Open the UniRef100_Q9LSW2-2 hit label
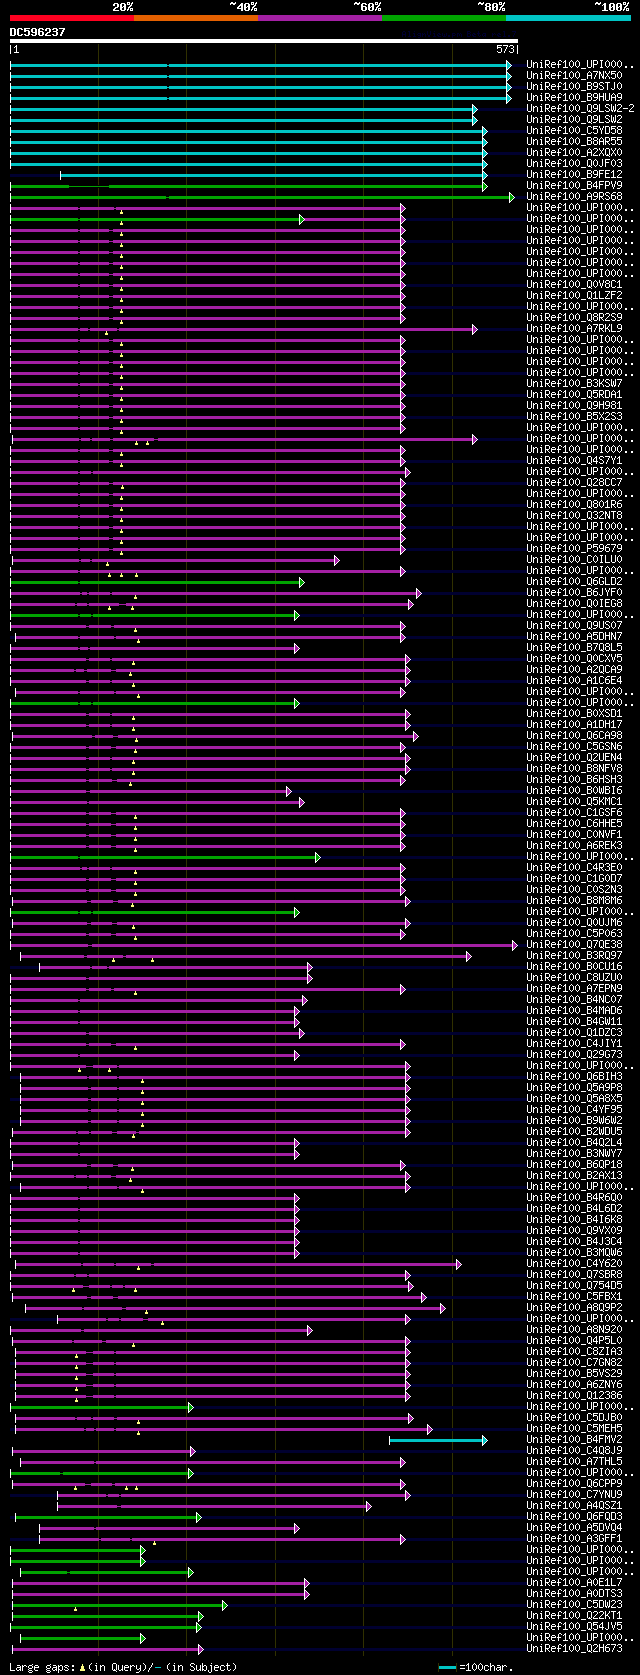Viewport: 640px width, 1675px height. tap(580, 109)
